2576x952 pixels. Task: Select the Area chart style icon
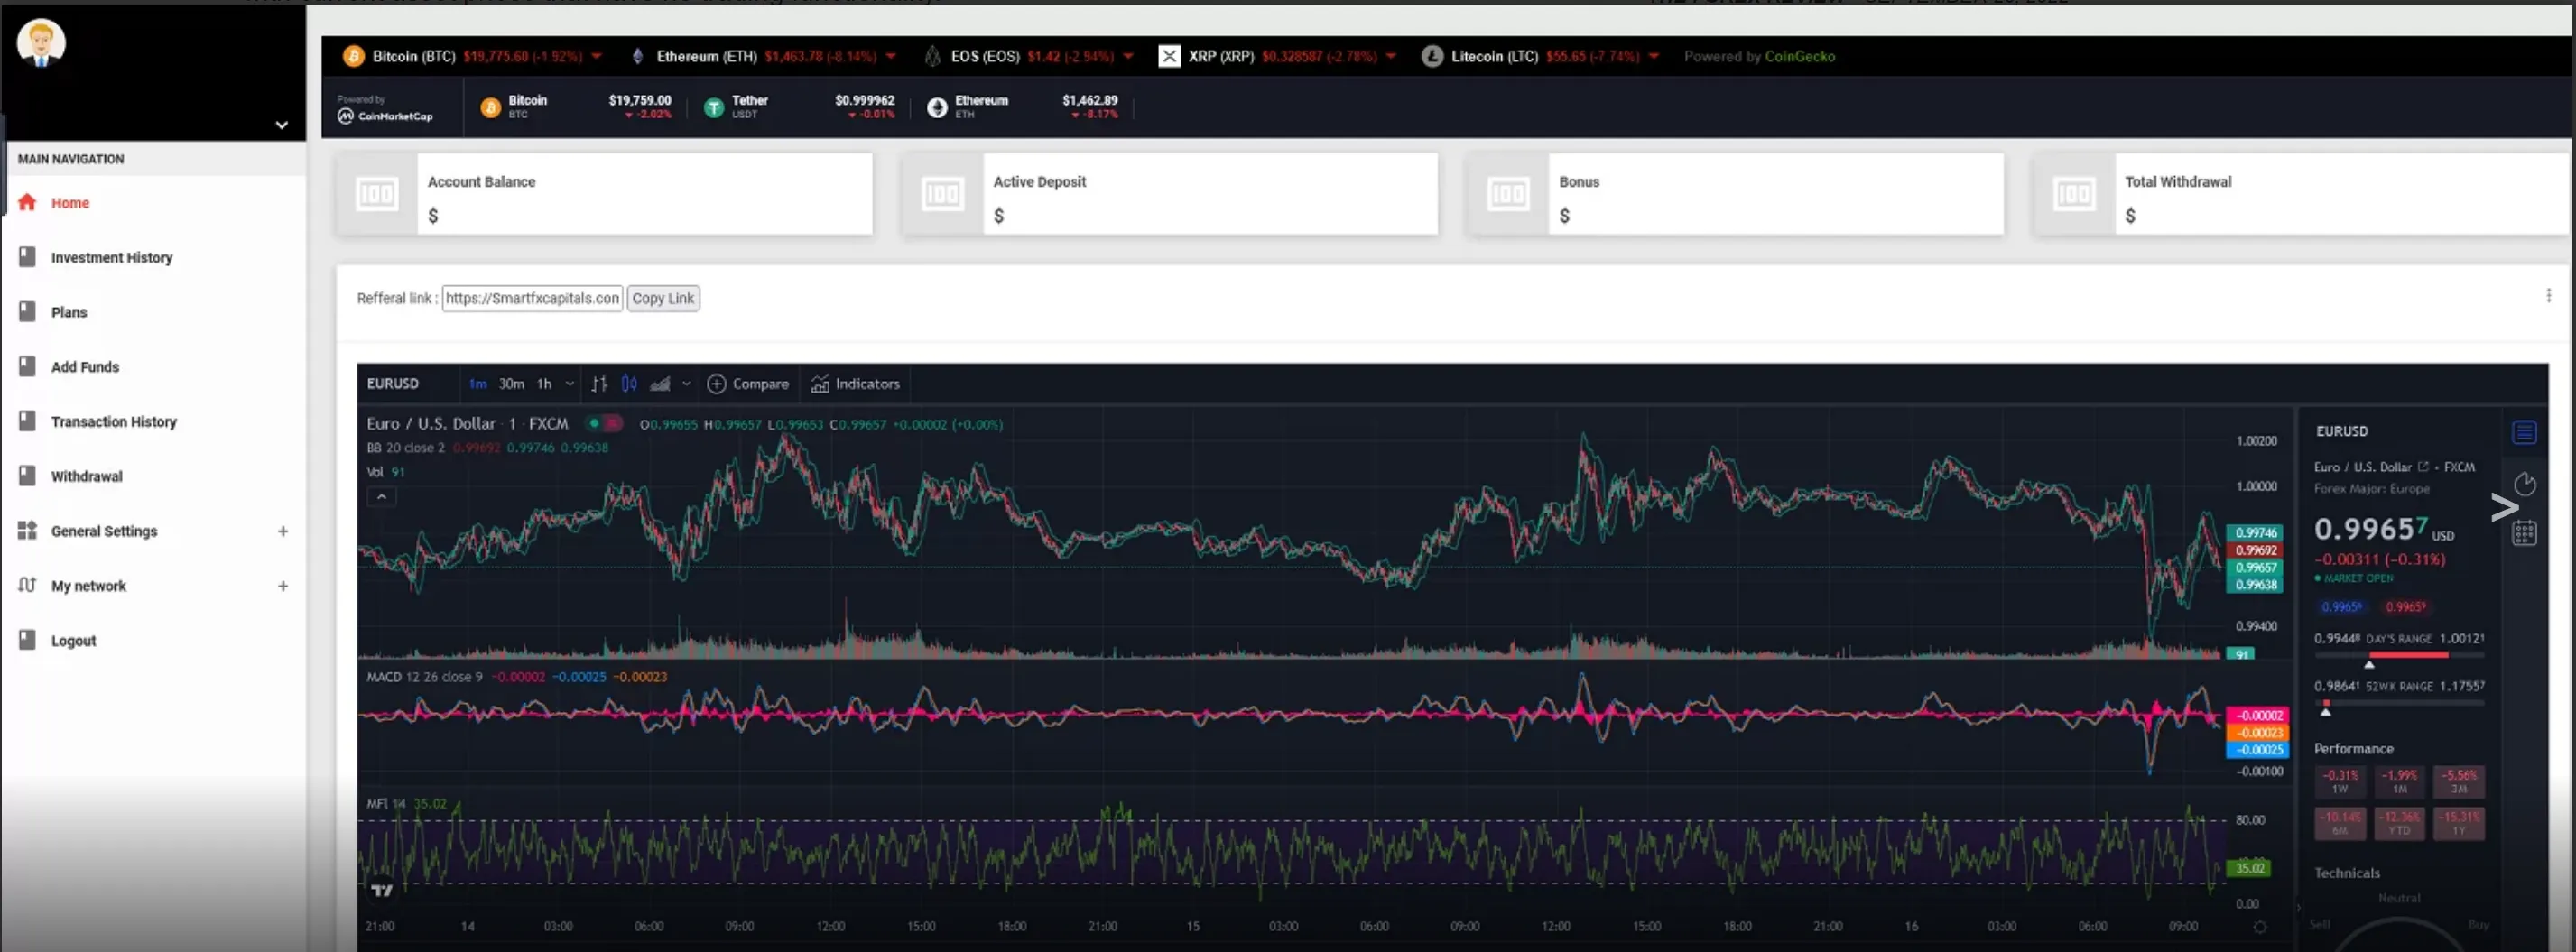click(660, 384)
